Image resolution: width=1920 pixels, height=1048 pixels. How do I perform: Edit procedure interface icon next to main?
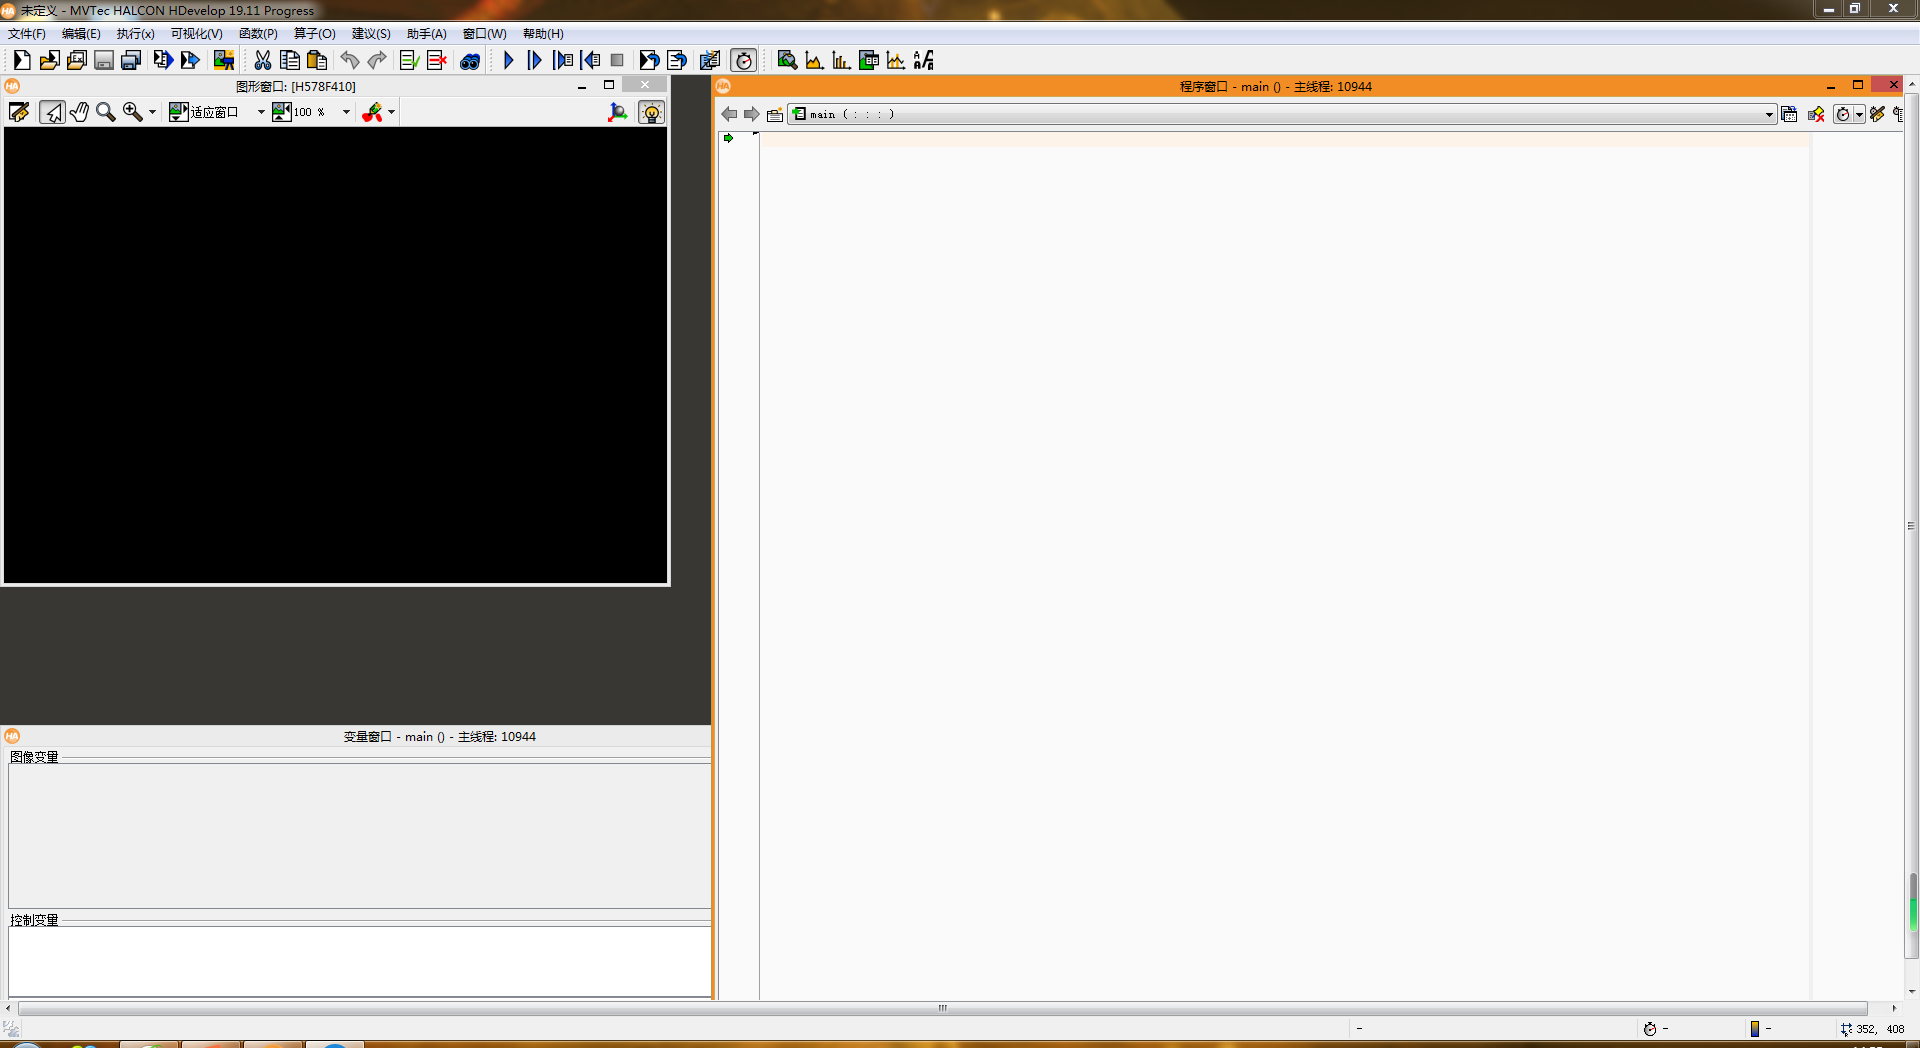(x=775, y=114)
